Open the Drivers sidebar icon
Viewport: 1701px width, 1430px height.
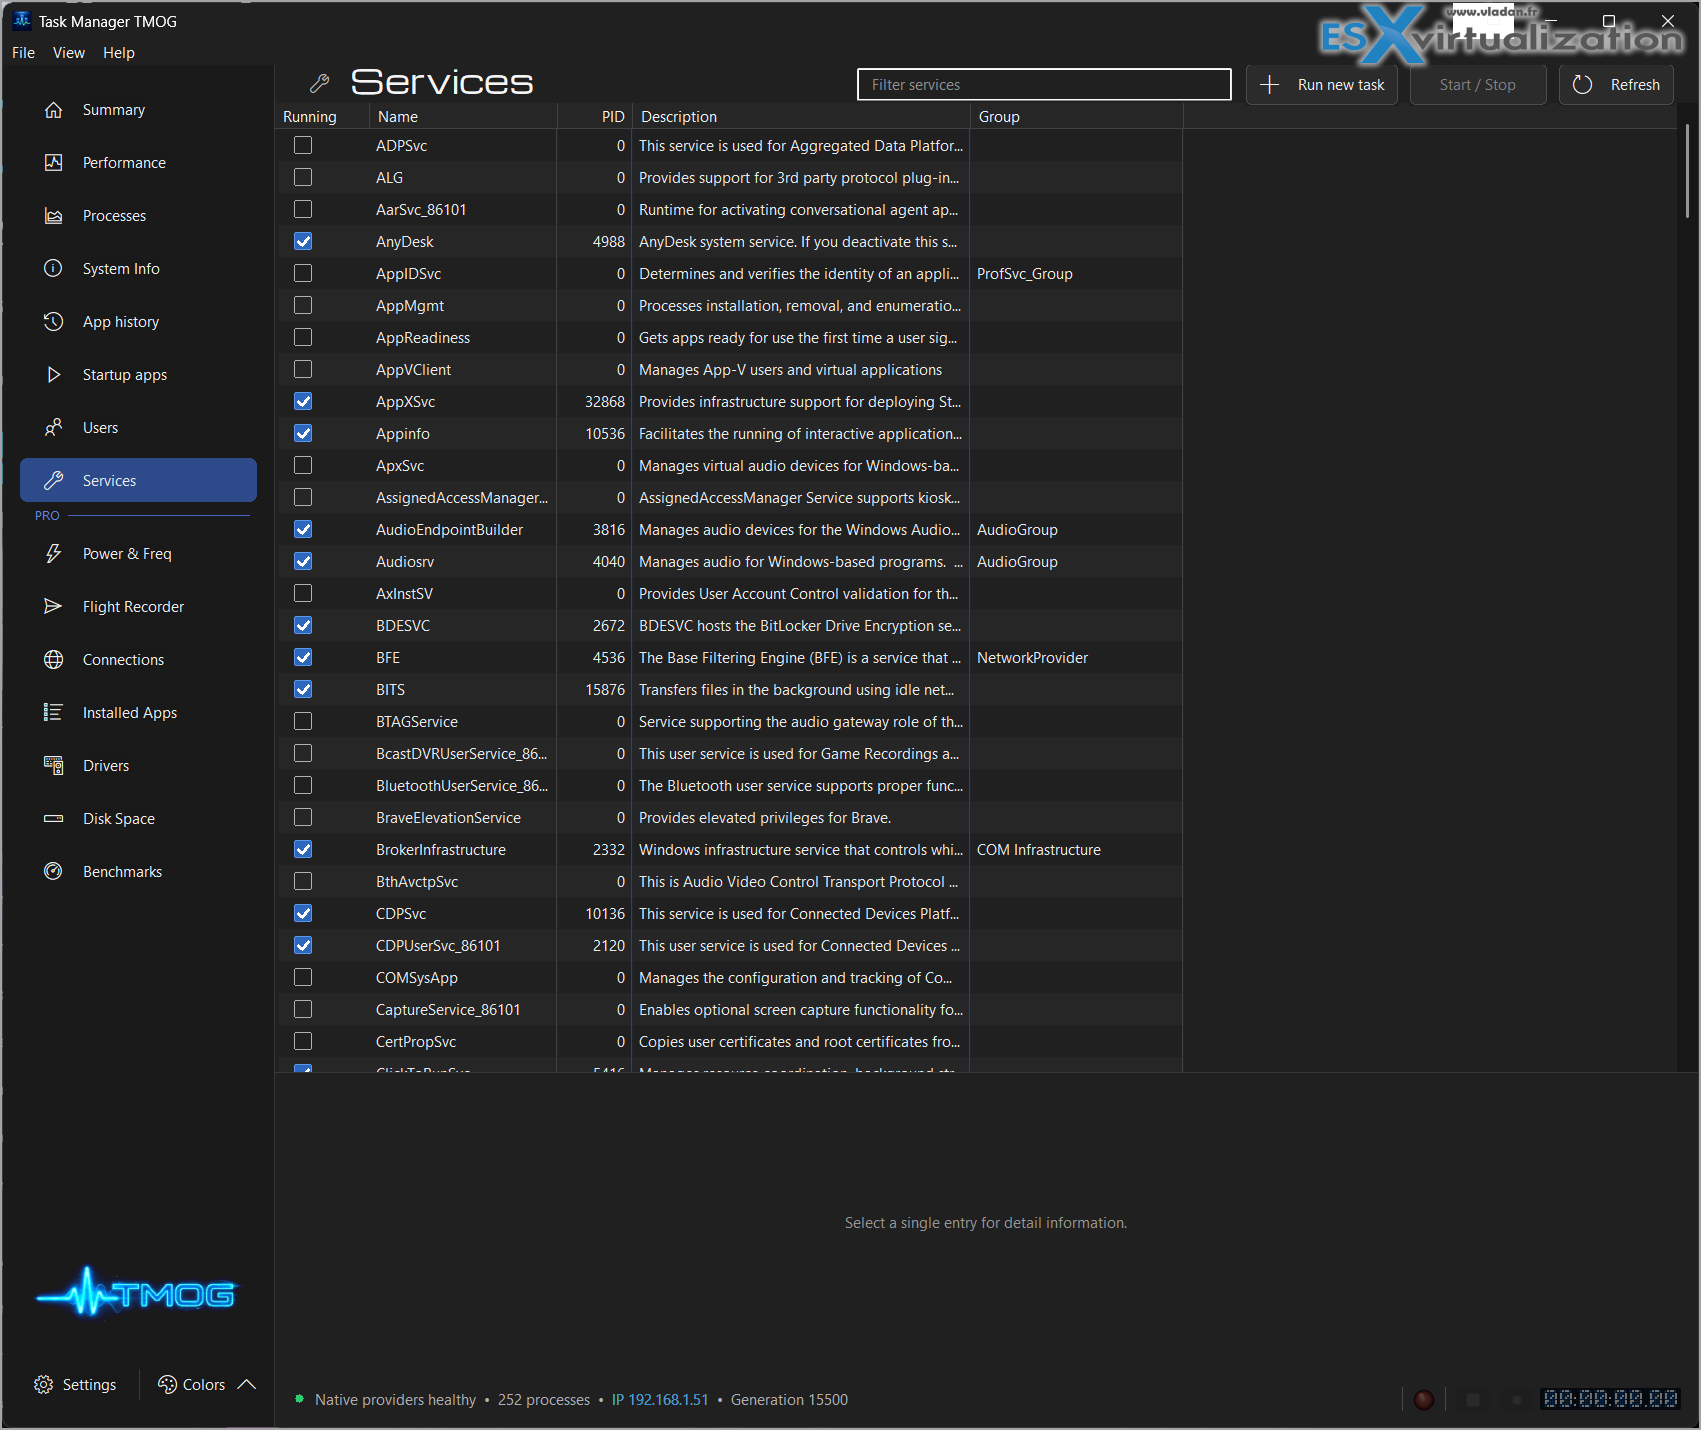tap(54, 766)
